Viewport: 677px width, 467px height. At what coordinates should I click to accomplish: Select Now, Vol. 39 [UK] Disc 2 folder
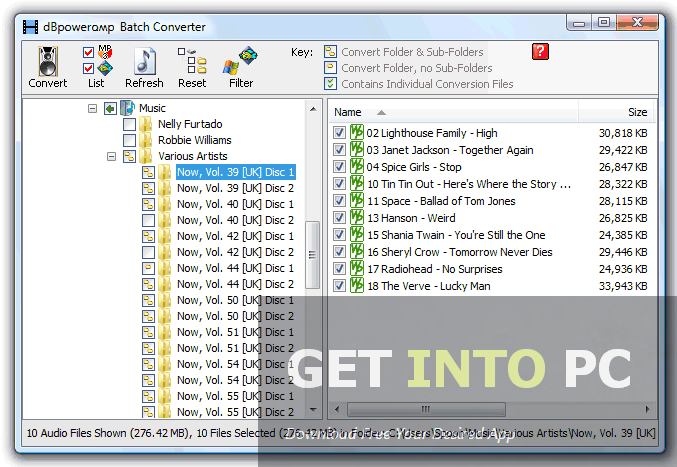[x=235, y=188]
